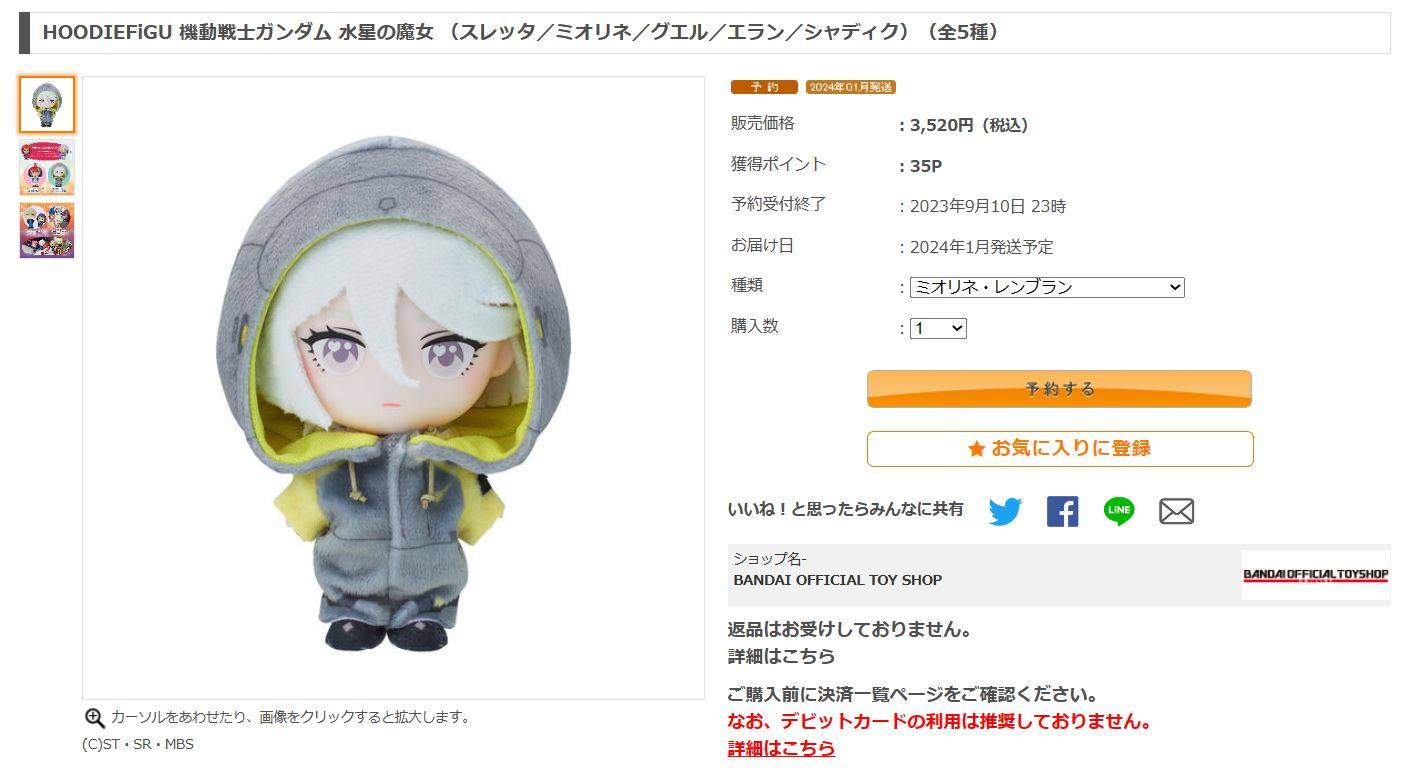The height and width of the screenshot is (771, 1427).
Task: Click the star on favorites button
Action: [977, 449]
